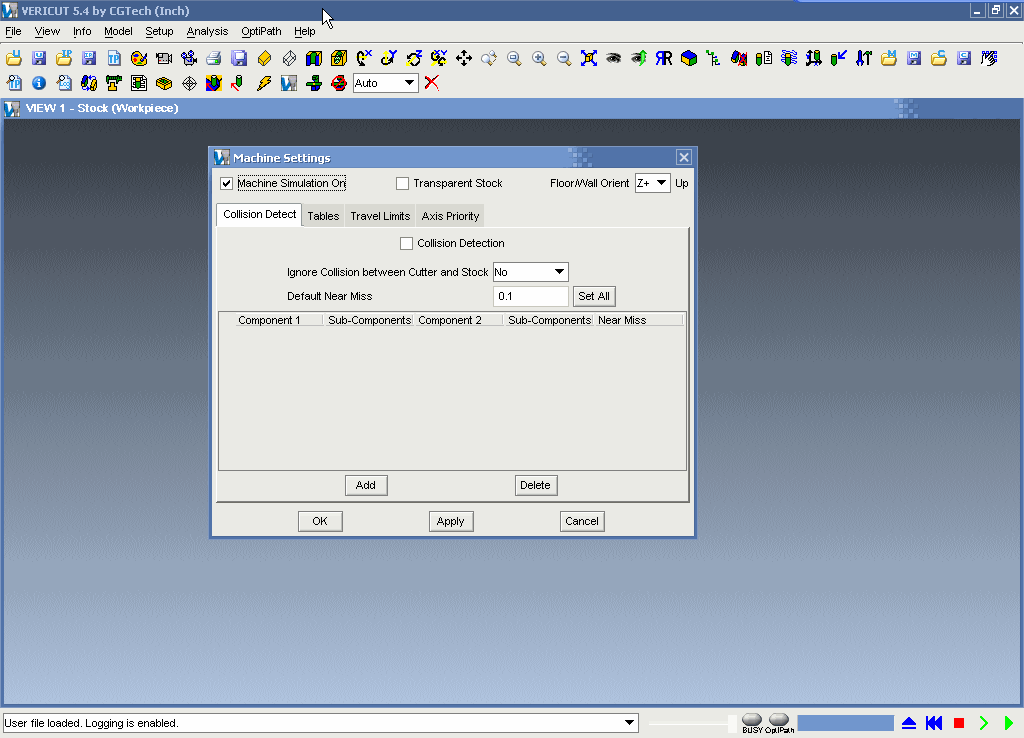1024x738 pixels.
Task: Switch to the Axis Priority tab
Action: (450, 216)
